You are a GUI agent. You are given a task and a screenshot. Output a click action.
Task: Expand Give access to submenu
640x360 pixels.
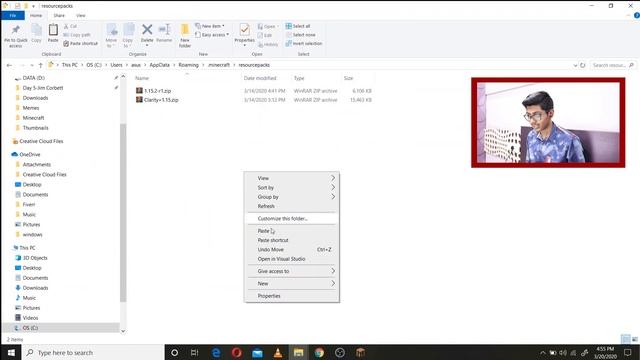point(291,271)
